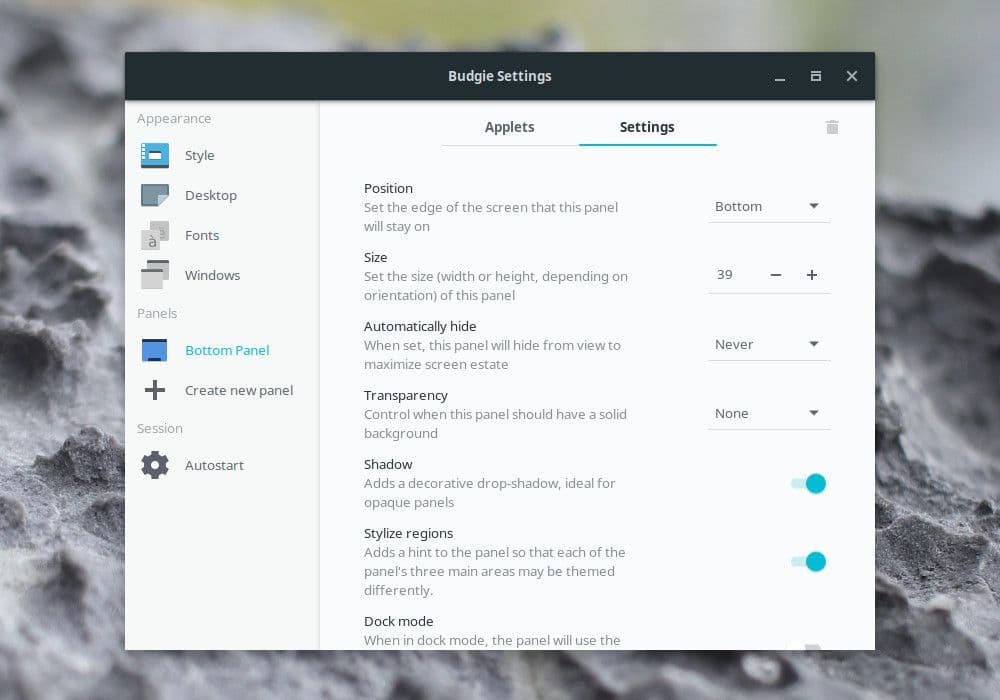Click the Position setting label
The height and width of the screenshot is (700, 1000).
pos(388,189)
